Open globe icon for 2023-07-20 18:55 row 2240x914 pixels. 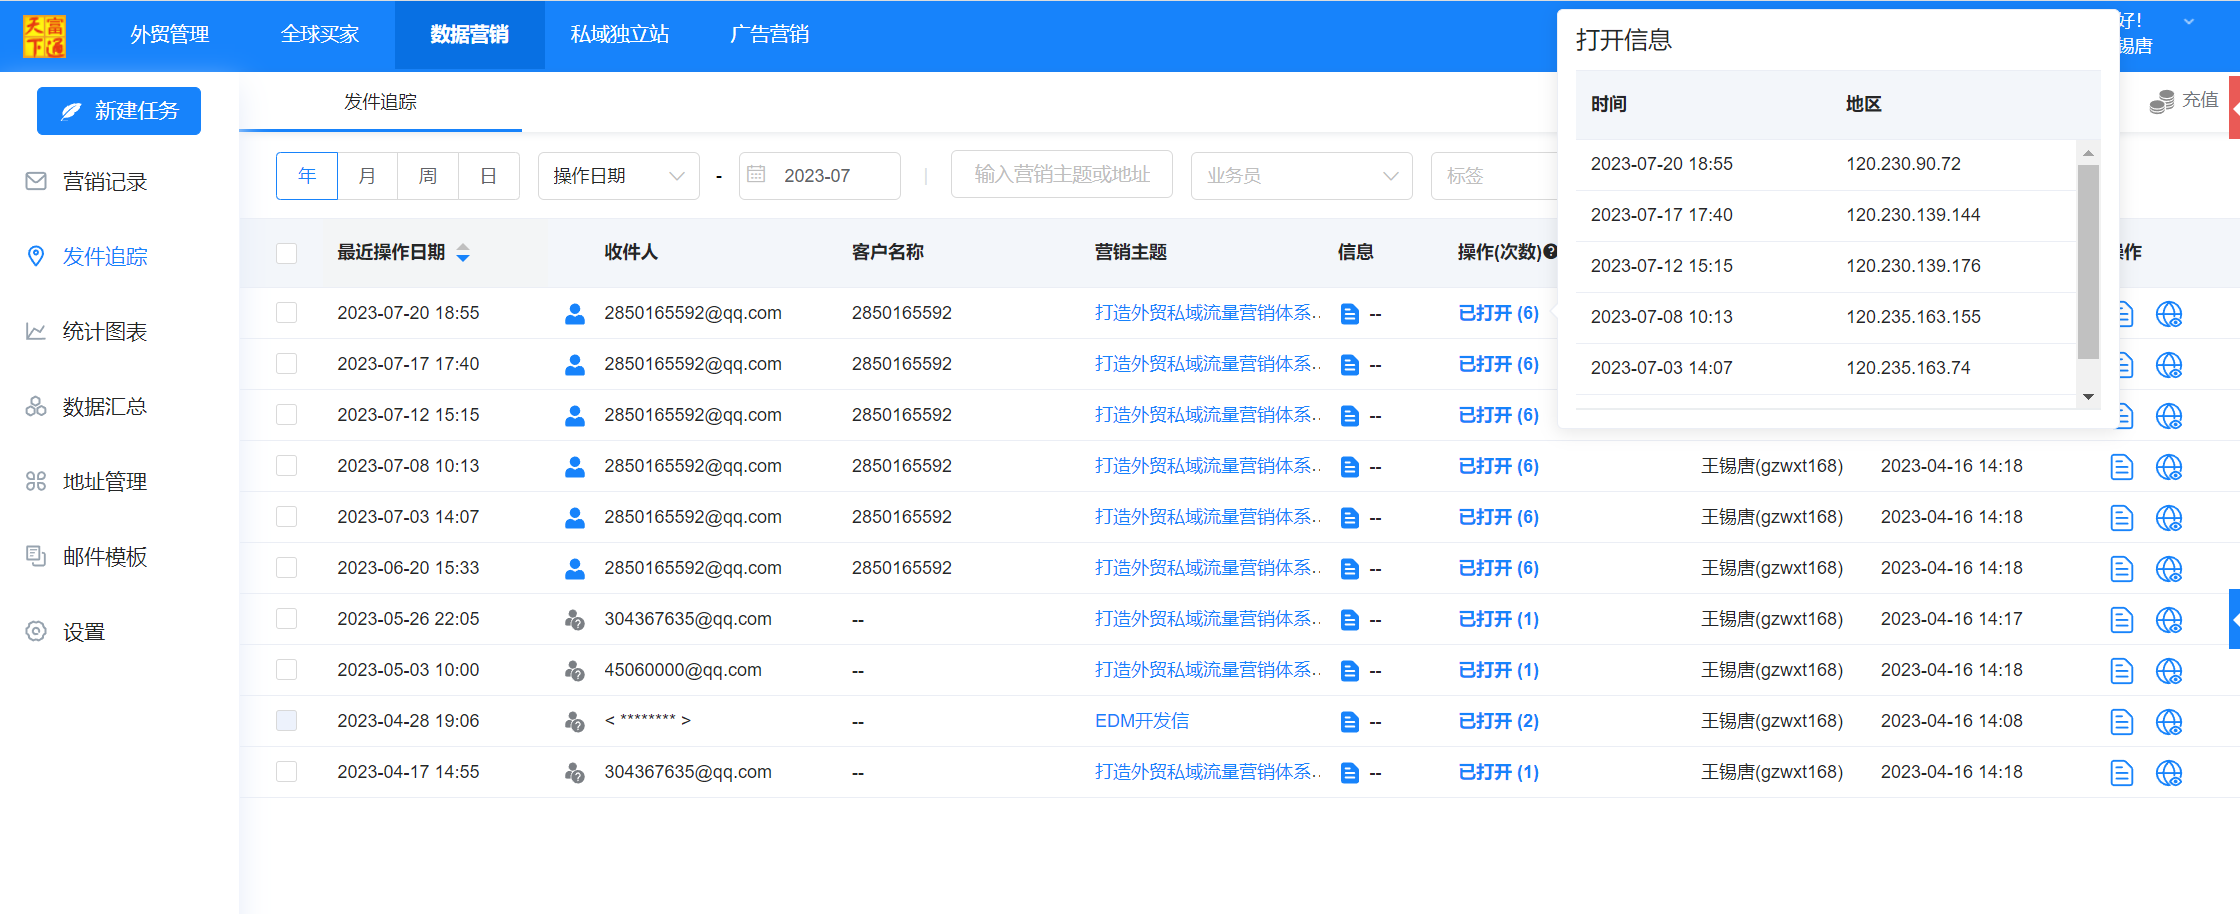(x=2169, y=314)
